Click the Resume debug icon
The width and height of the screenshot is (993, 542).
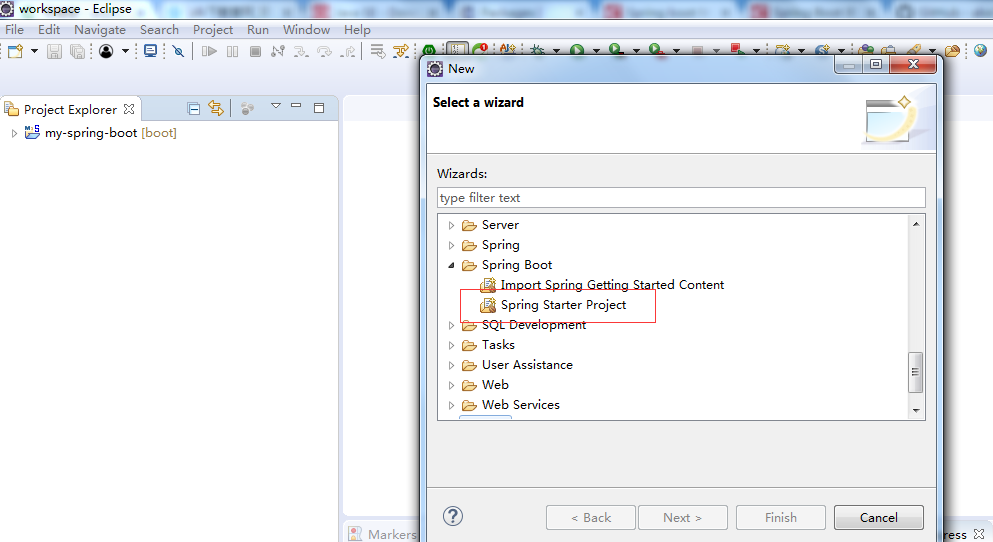[x=209, y=51]
